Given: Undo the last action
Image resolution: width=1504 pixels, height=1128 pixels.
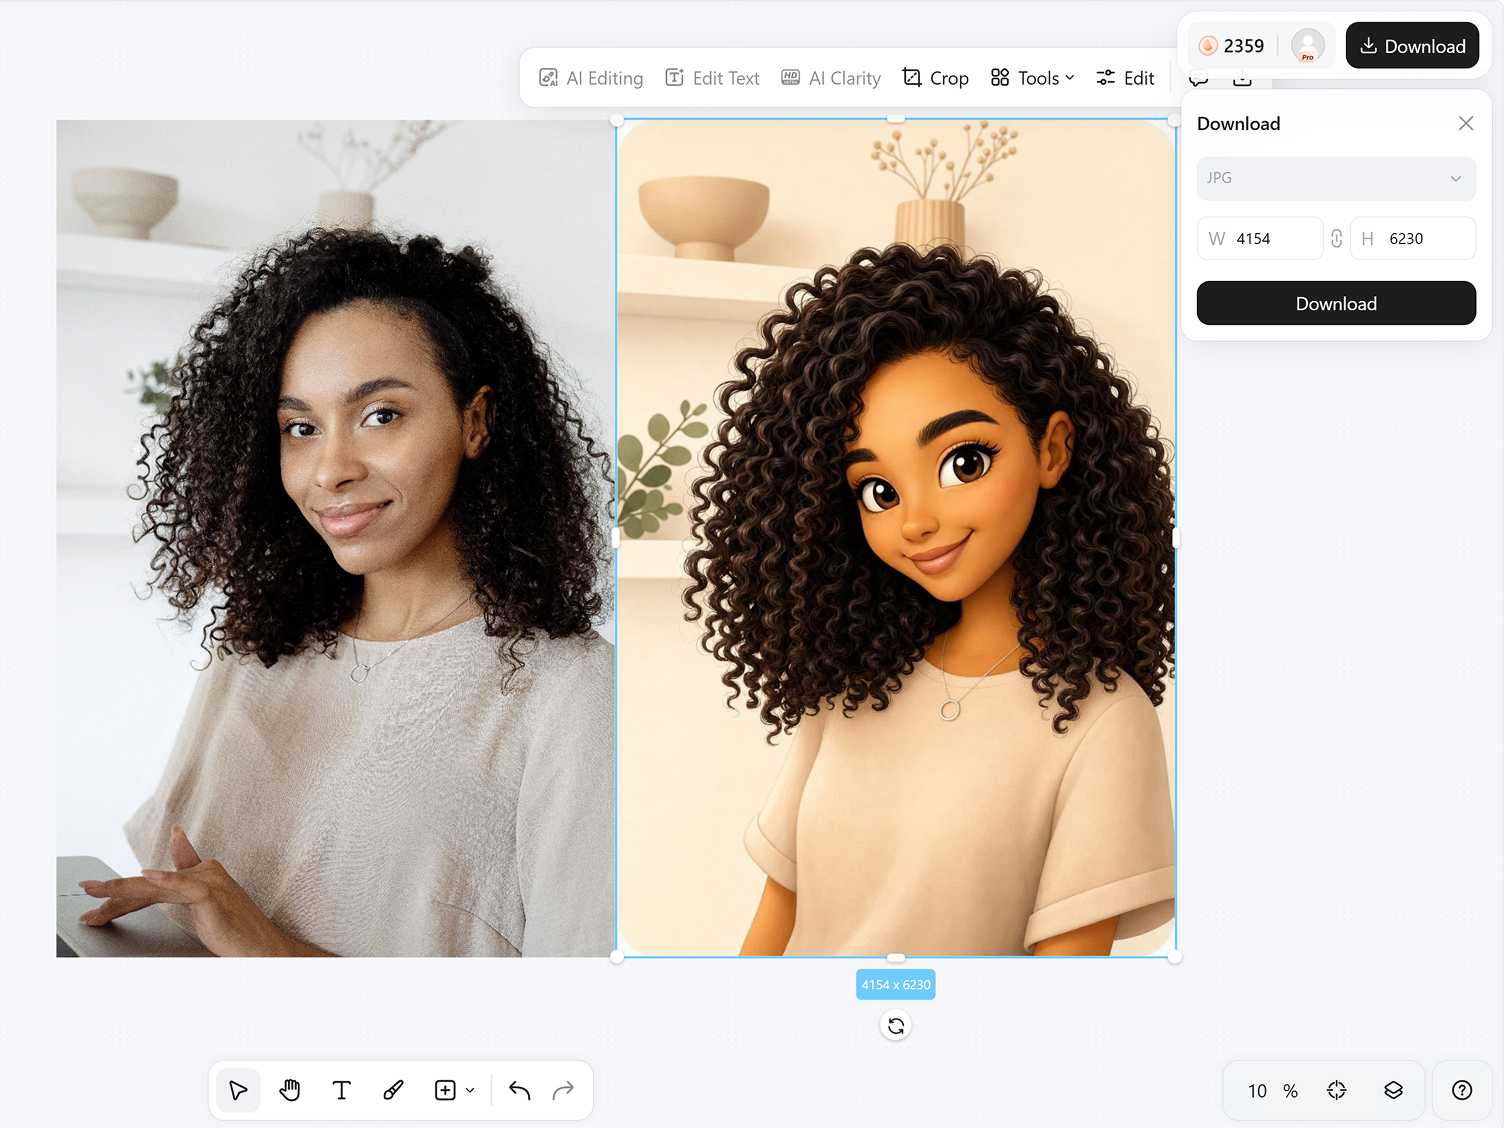Looking at the screenshot, I should tap(519, 1090).
